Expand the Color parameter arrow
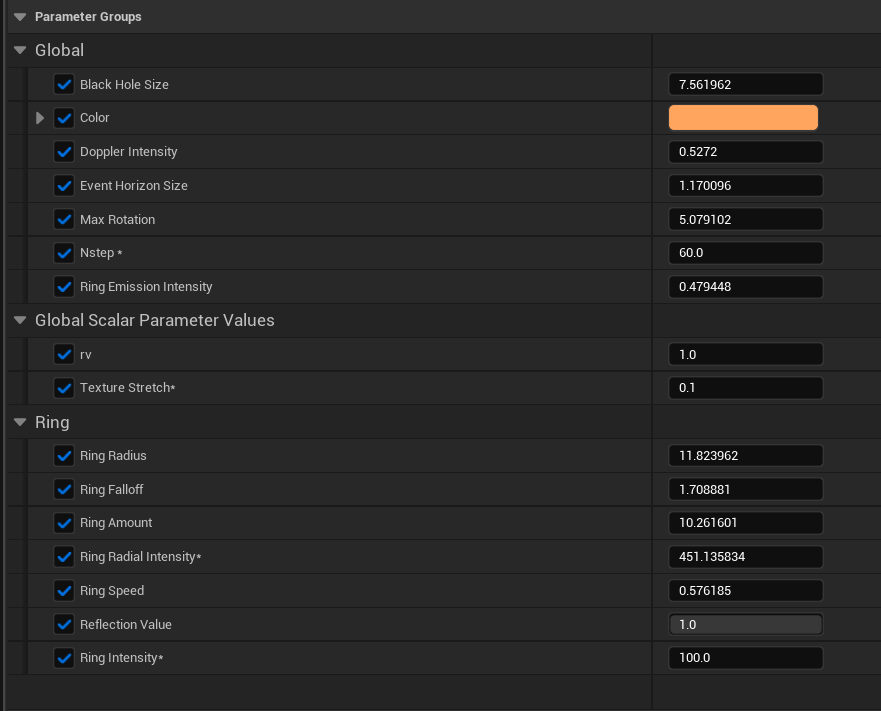The image size is (881, 711). pyautogui.click(x=40, y=118)
